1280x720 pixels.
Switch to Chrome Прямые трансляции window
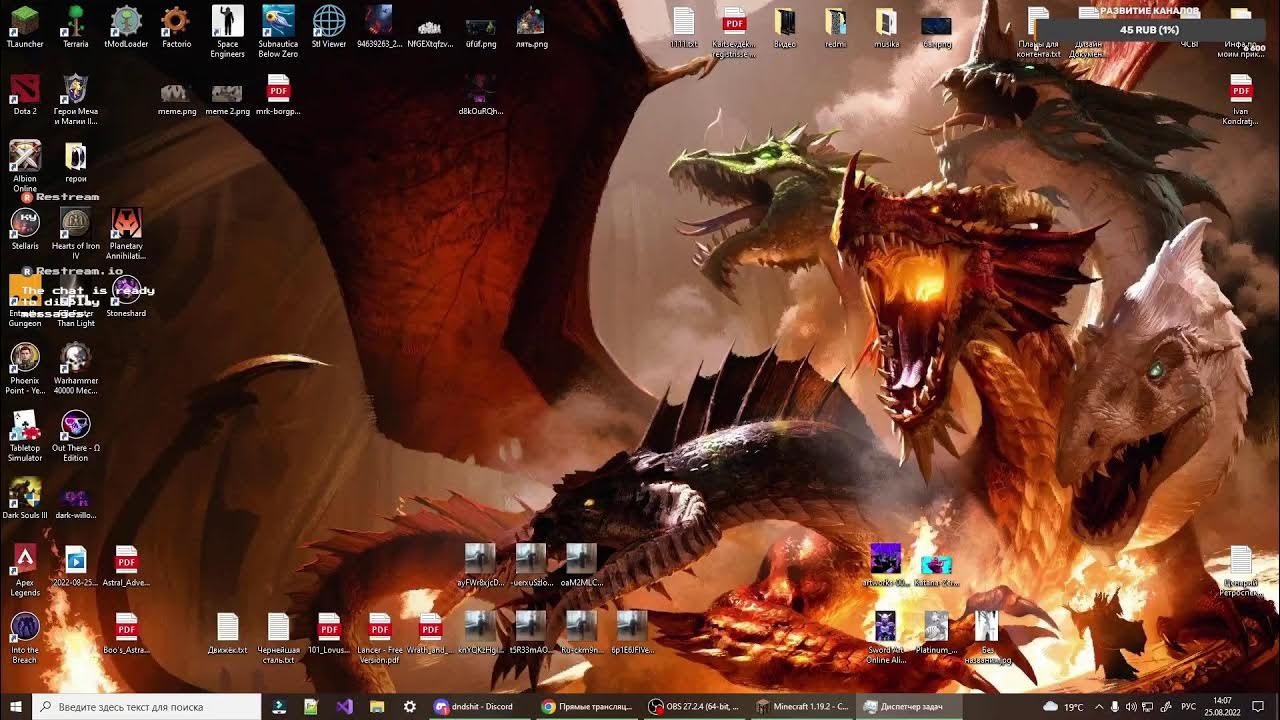tap(586, 706)
